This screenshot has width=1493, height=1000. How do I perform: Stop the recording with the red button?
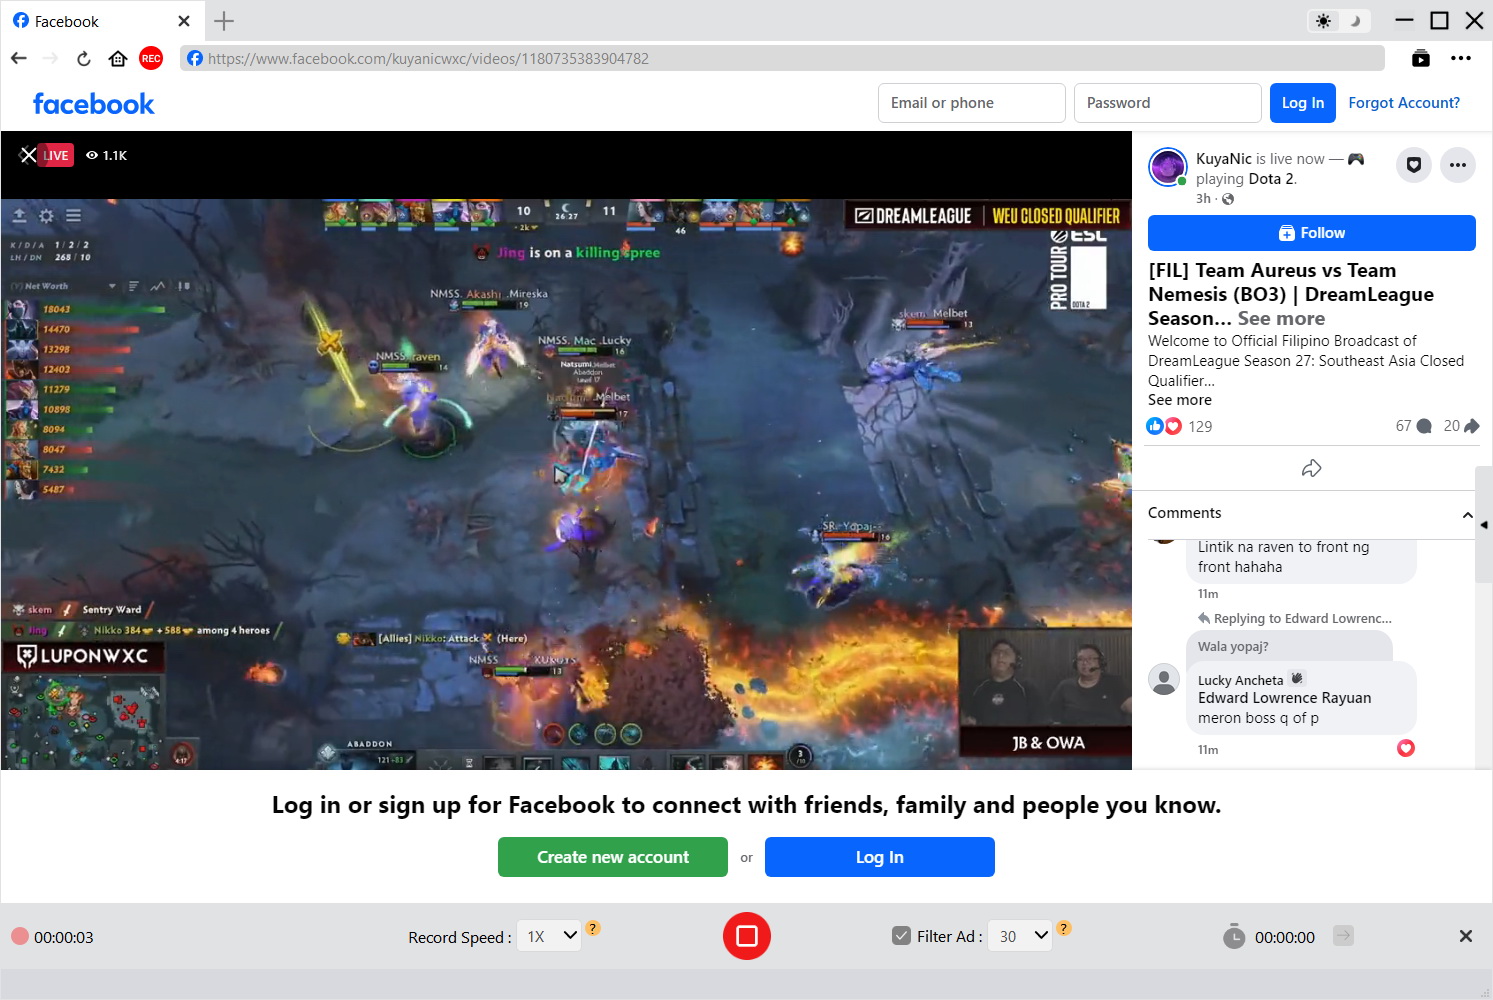coord(747,936)
